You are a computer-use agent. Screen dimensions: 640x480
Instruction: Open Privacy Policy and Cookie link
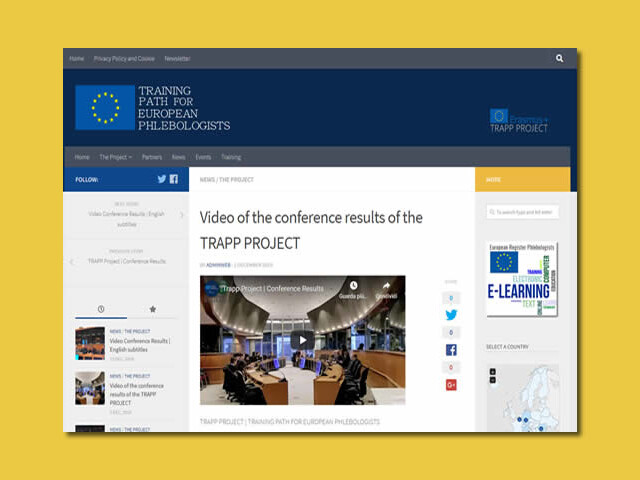(x=124, y=58)
